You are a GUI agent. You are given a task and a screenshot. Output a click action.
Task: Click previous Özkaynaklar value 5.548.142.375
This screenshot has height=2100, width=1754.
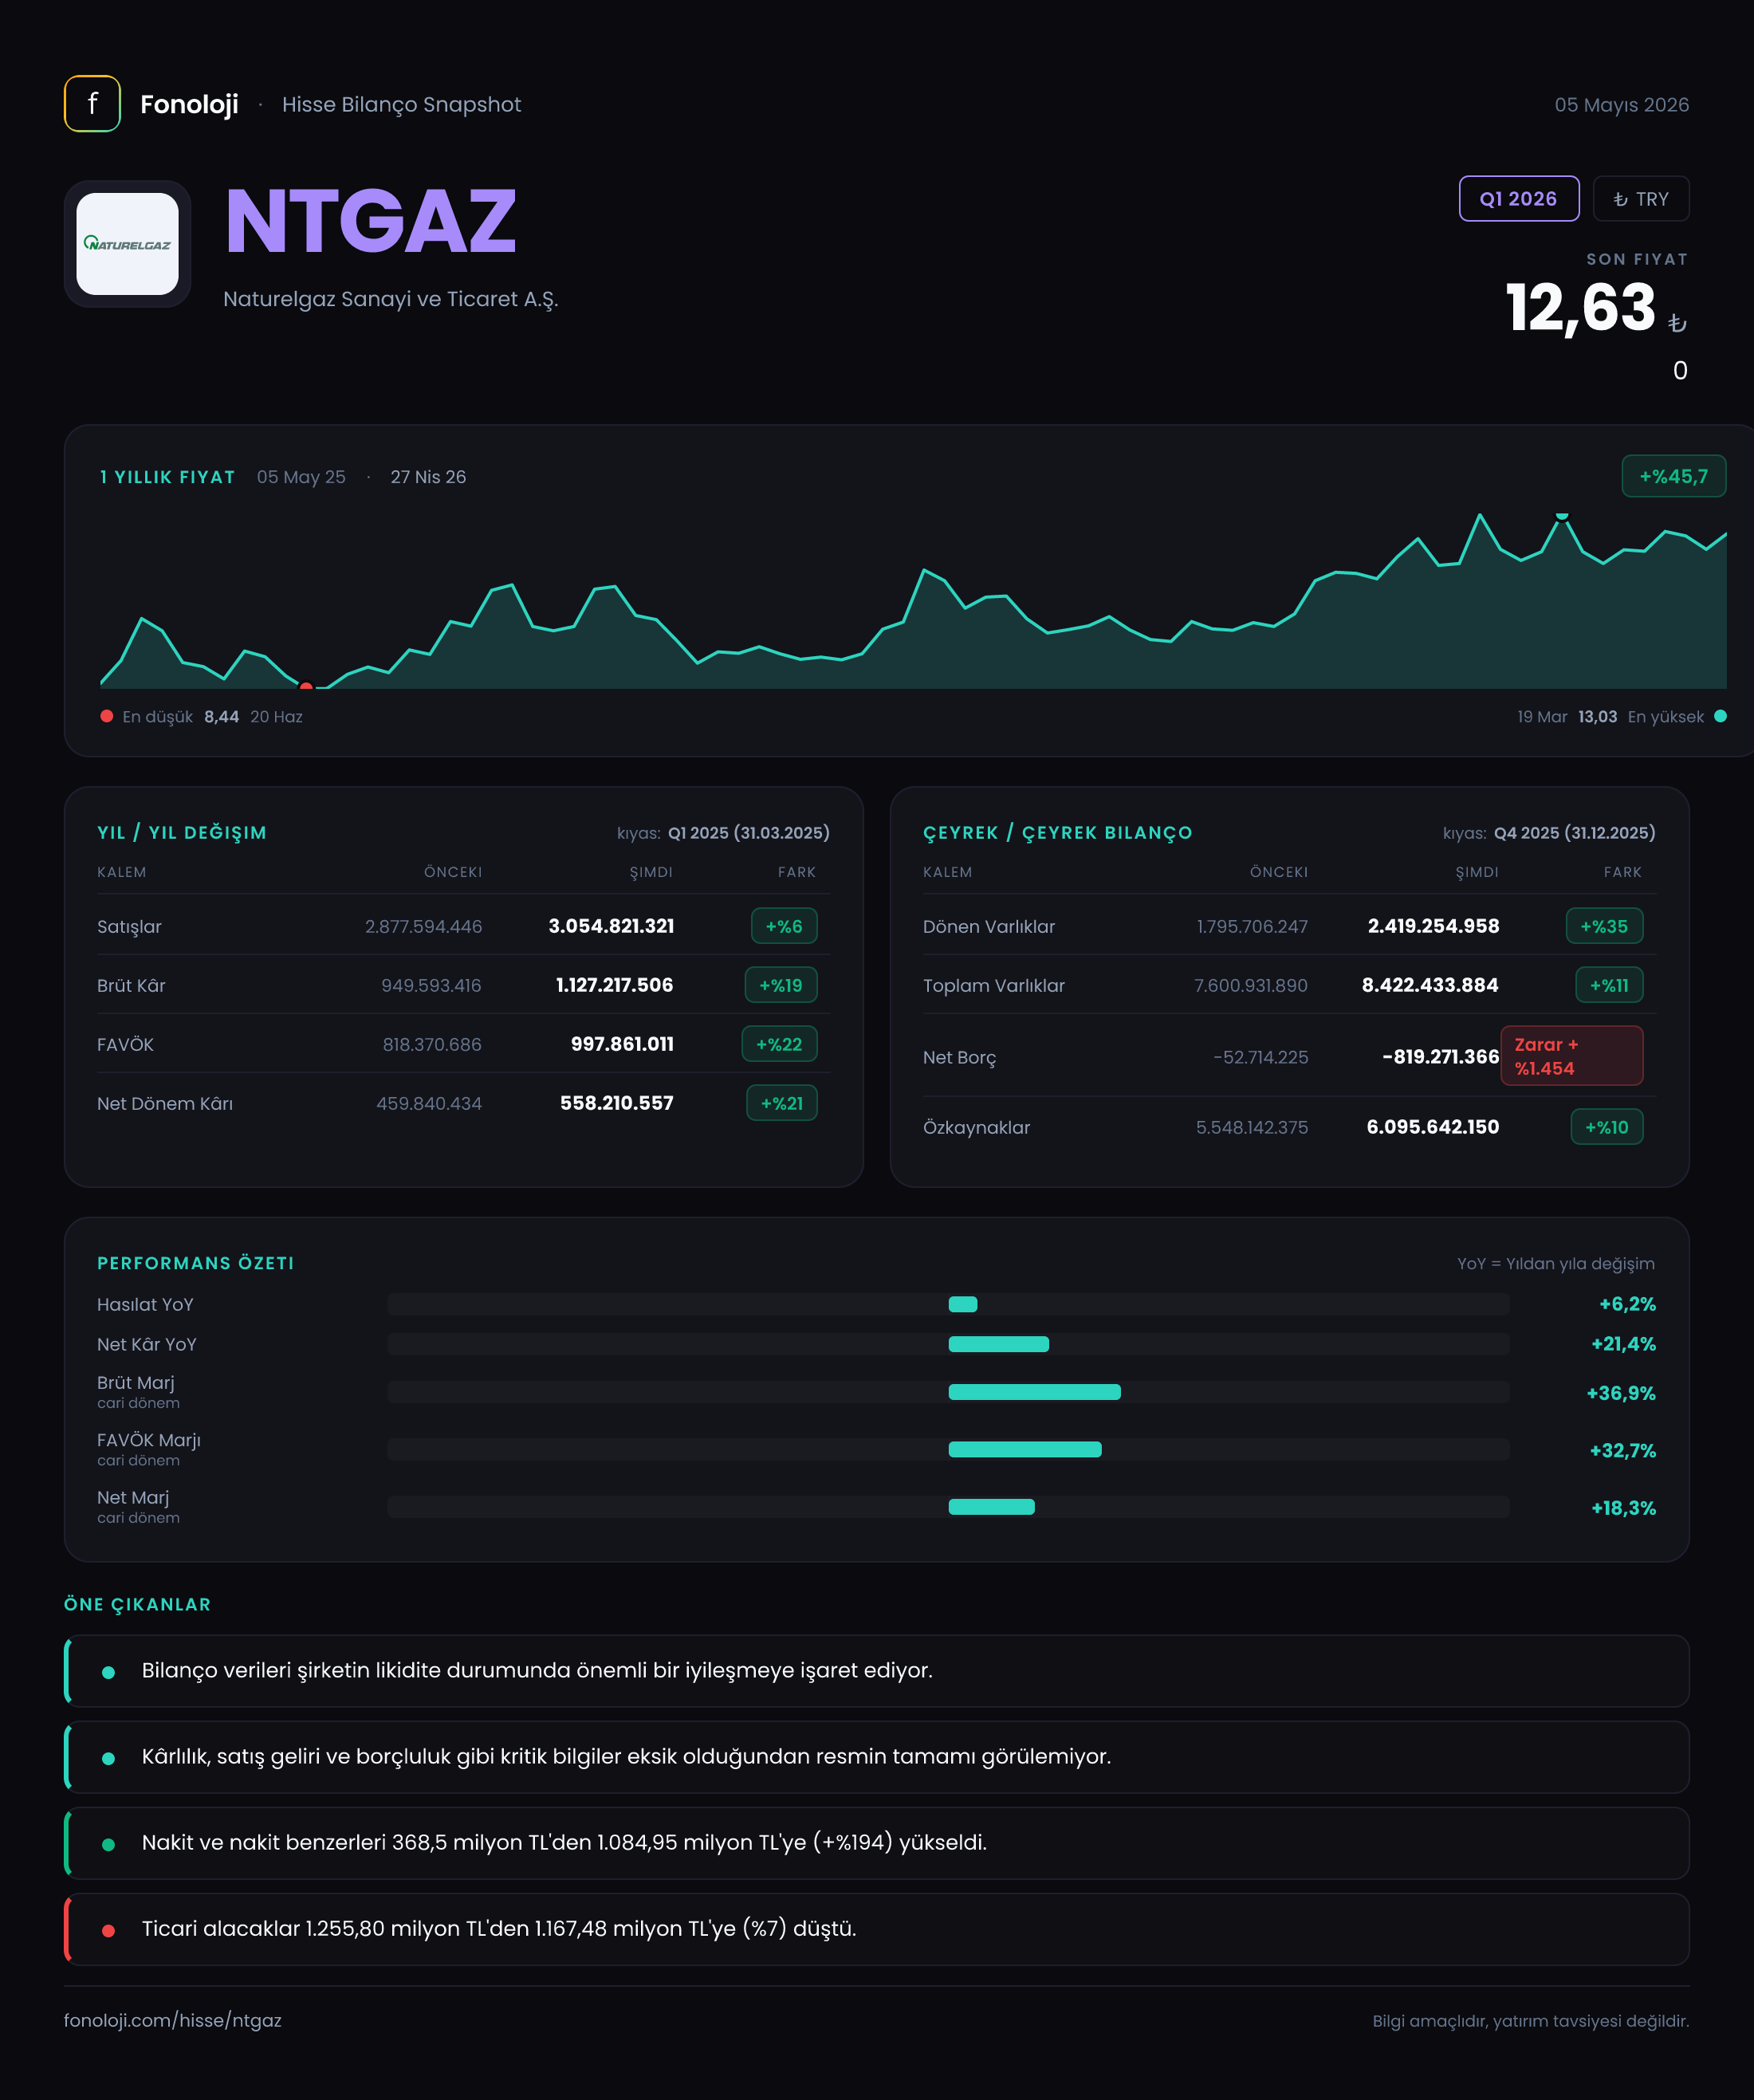click(1252, 1127)
